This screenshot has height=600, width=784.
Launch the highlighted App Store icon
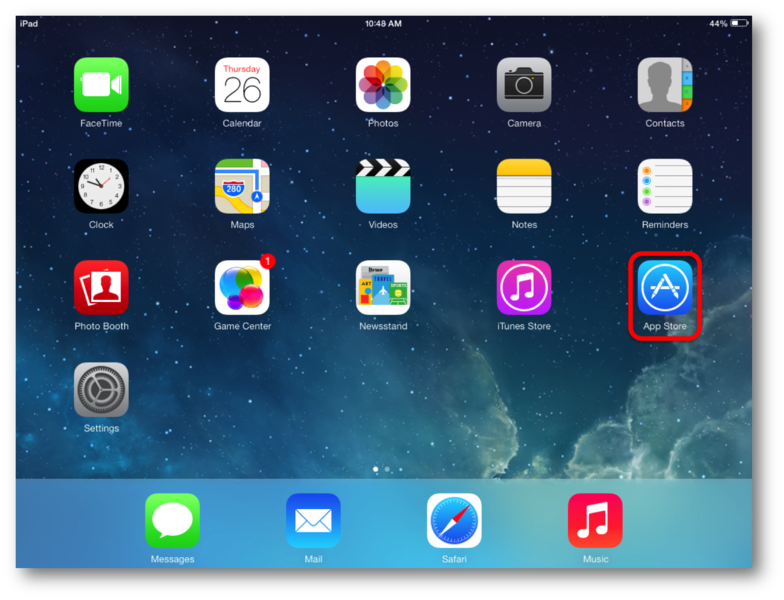665,288
